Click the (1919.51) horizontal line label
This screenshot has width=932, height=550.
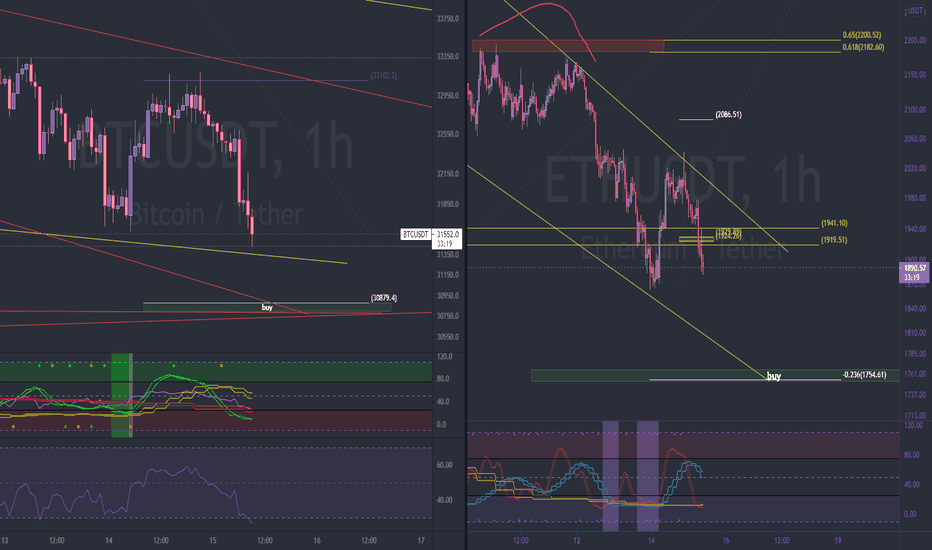(835, 240)
